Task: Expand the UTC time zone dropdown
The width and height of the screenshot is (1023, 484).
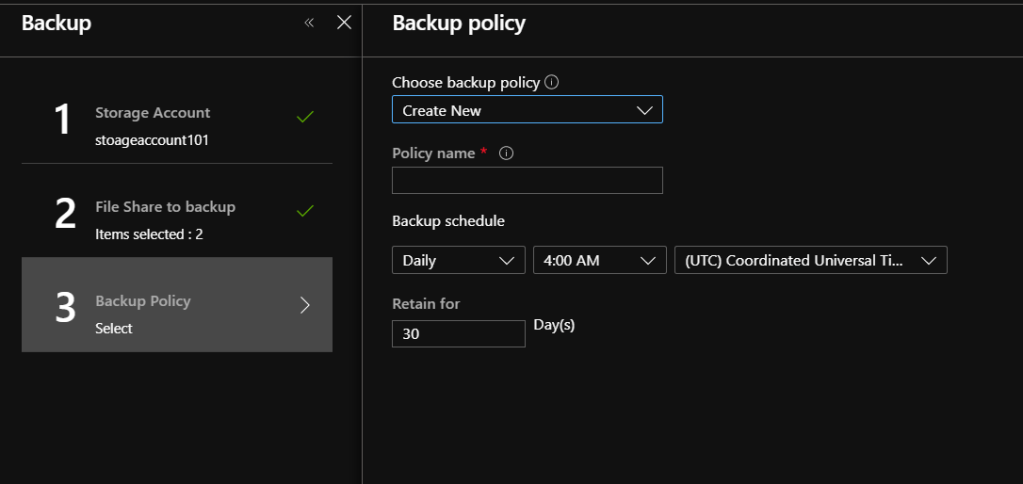Action: 810,261
